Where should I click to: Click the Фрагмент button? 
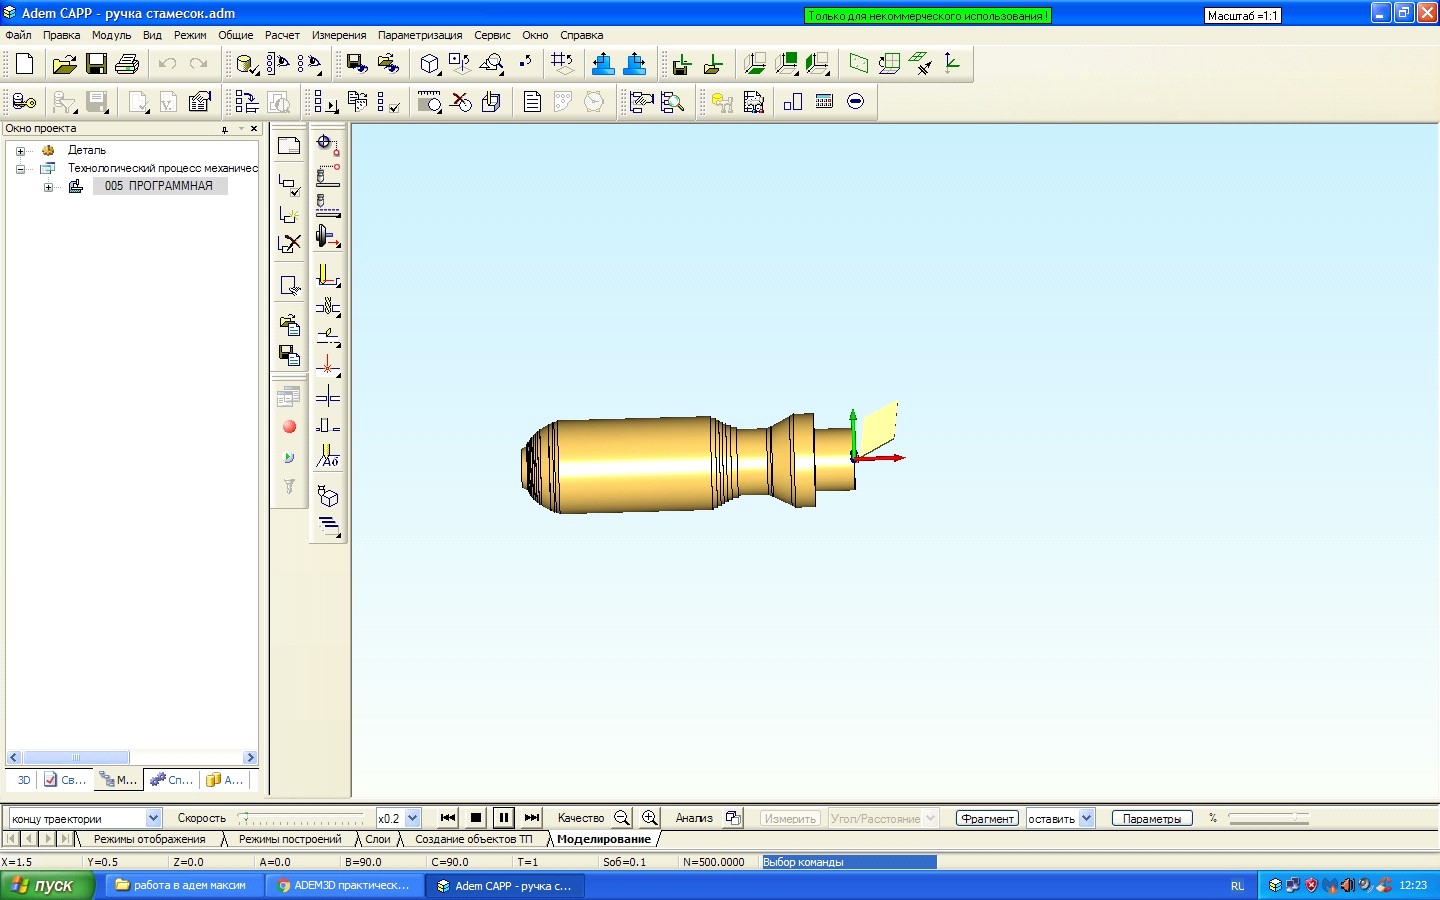[x=987, y=818]
